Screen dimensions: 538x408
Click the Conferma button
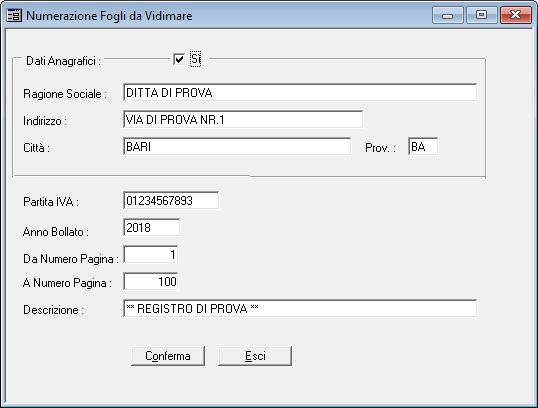[x=168, y=356]
